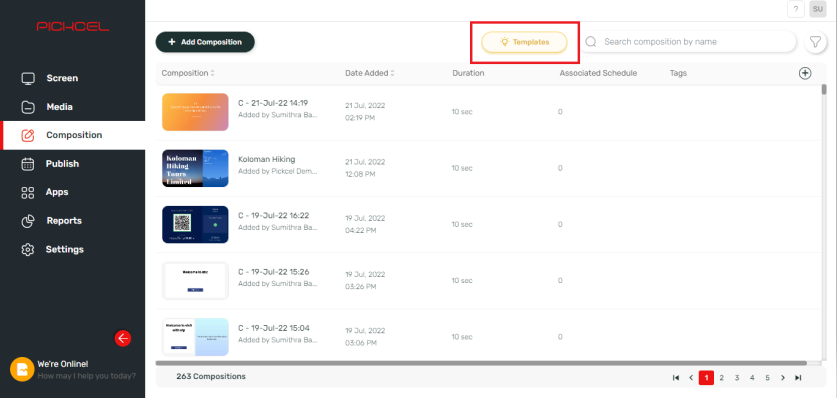
Task: Click the composition name C - 19-Jul-22 16:22
Action: point(273,216)
